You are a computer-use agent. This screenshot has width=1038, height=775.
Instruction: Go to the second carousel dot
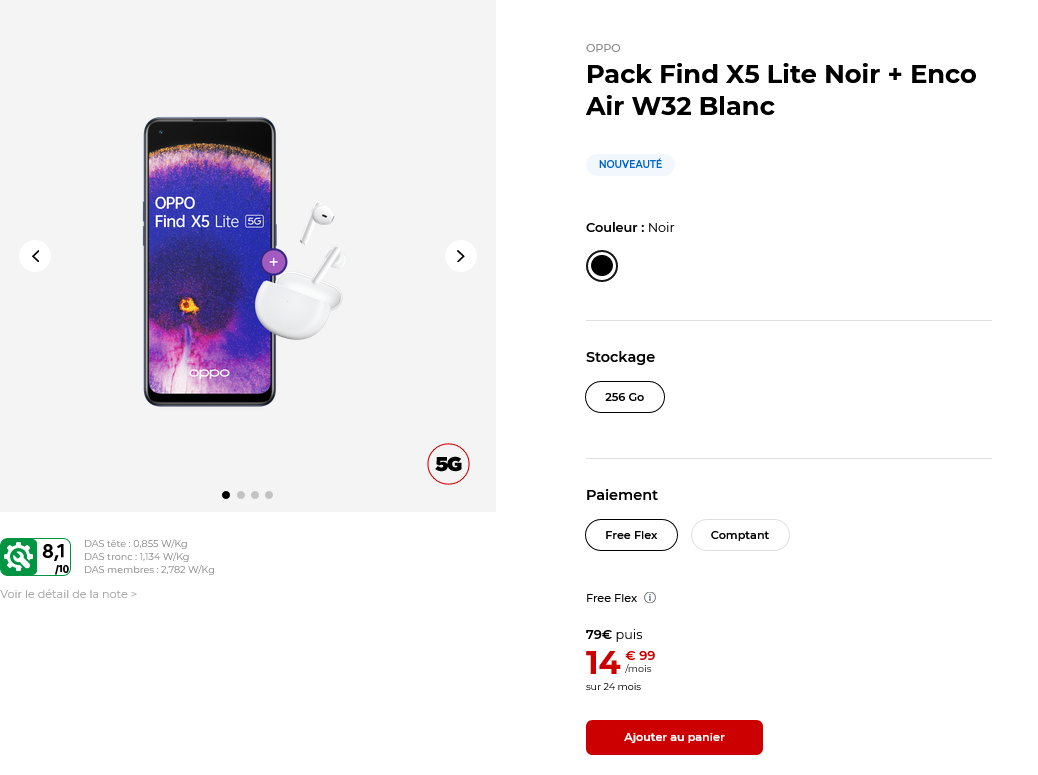[241, 495]
